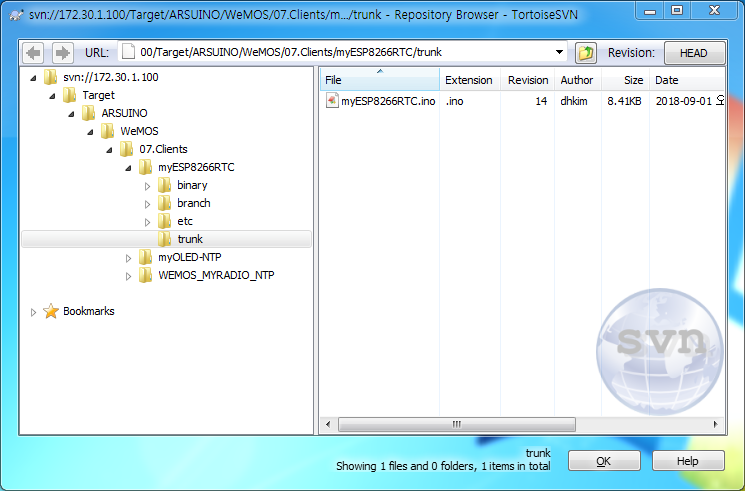Select the myOLED-NTP tree item label
745x491 pixels.
click(x=190, y=257)
